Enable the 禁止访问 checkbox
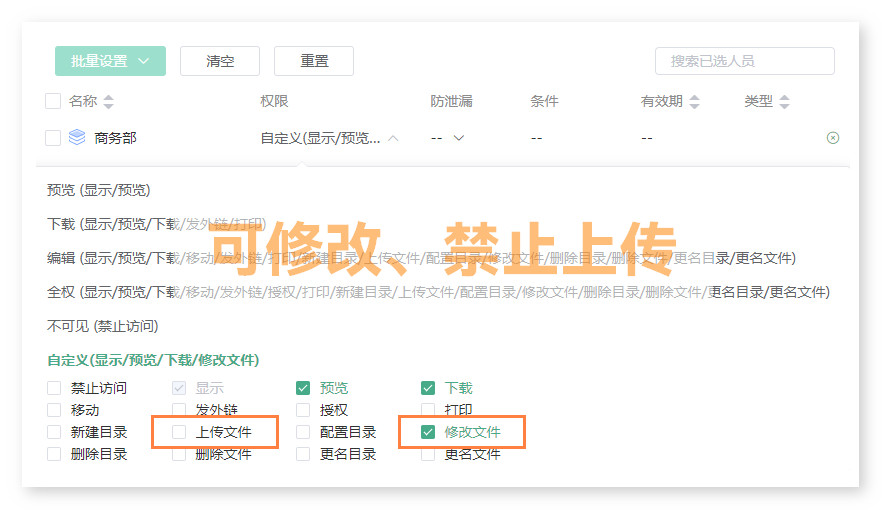Viewport: 882px width, 510px height. [54, 388]
